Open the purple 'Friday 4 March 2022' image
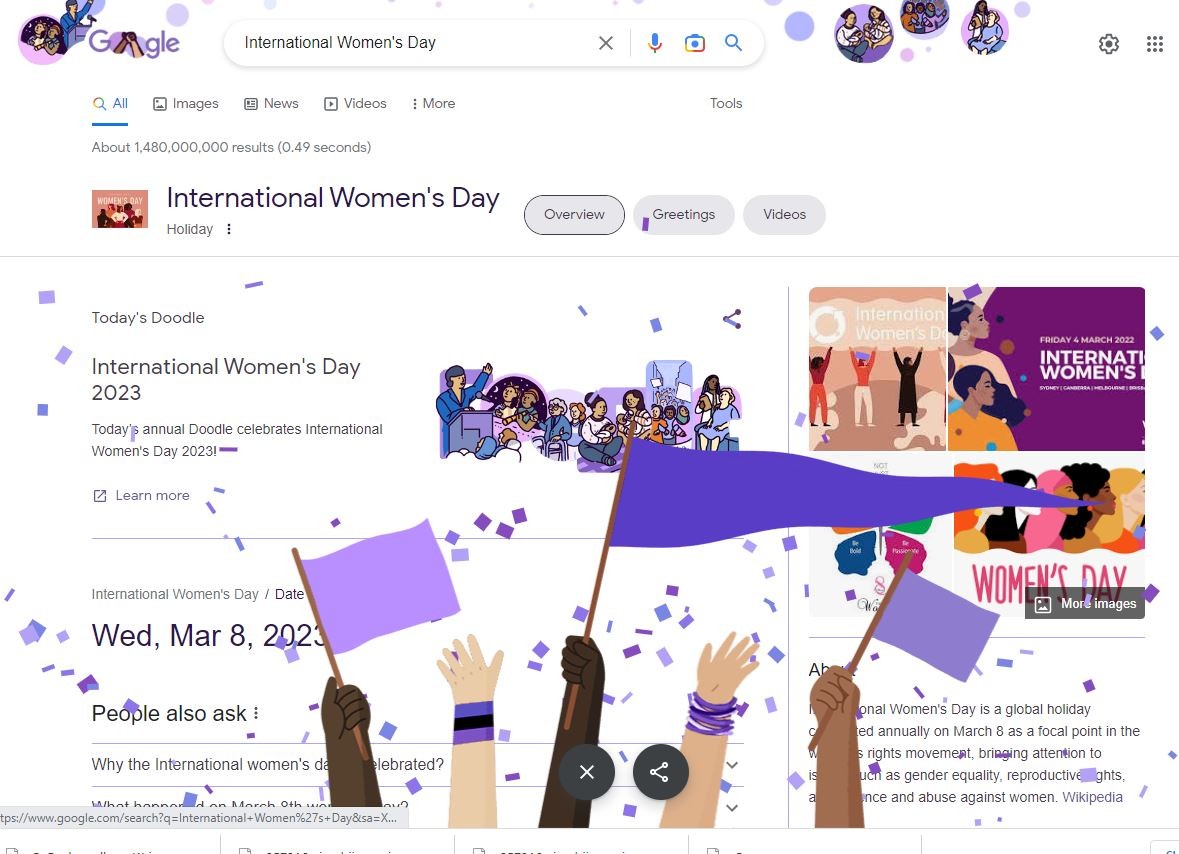 pyautogui.click(x=1046, y=368)
